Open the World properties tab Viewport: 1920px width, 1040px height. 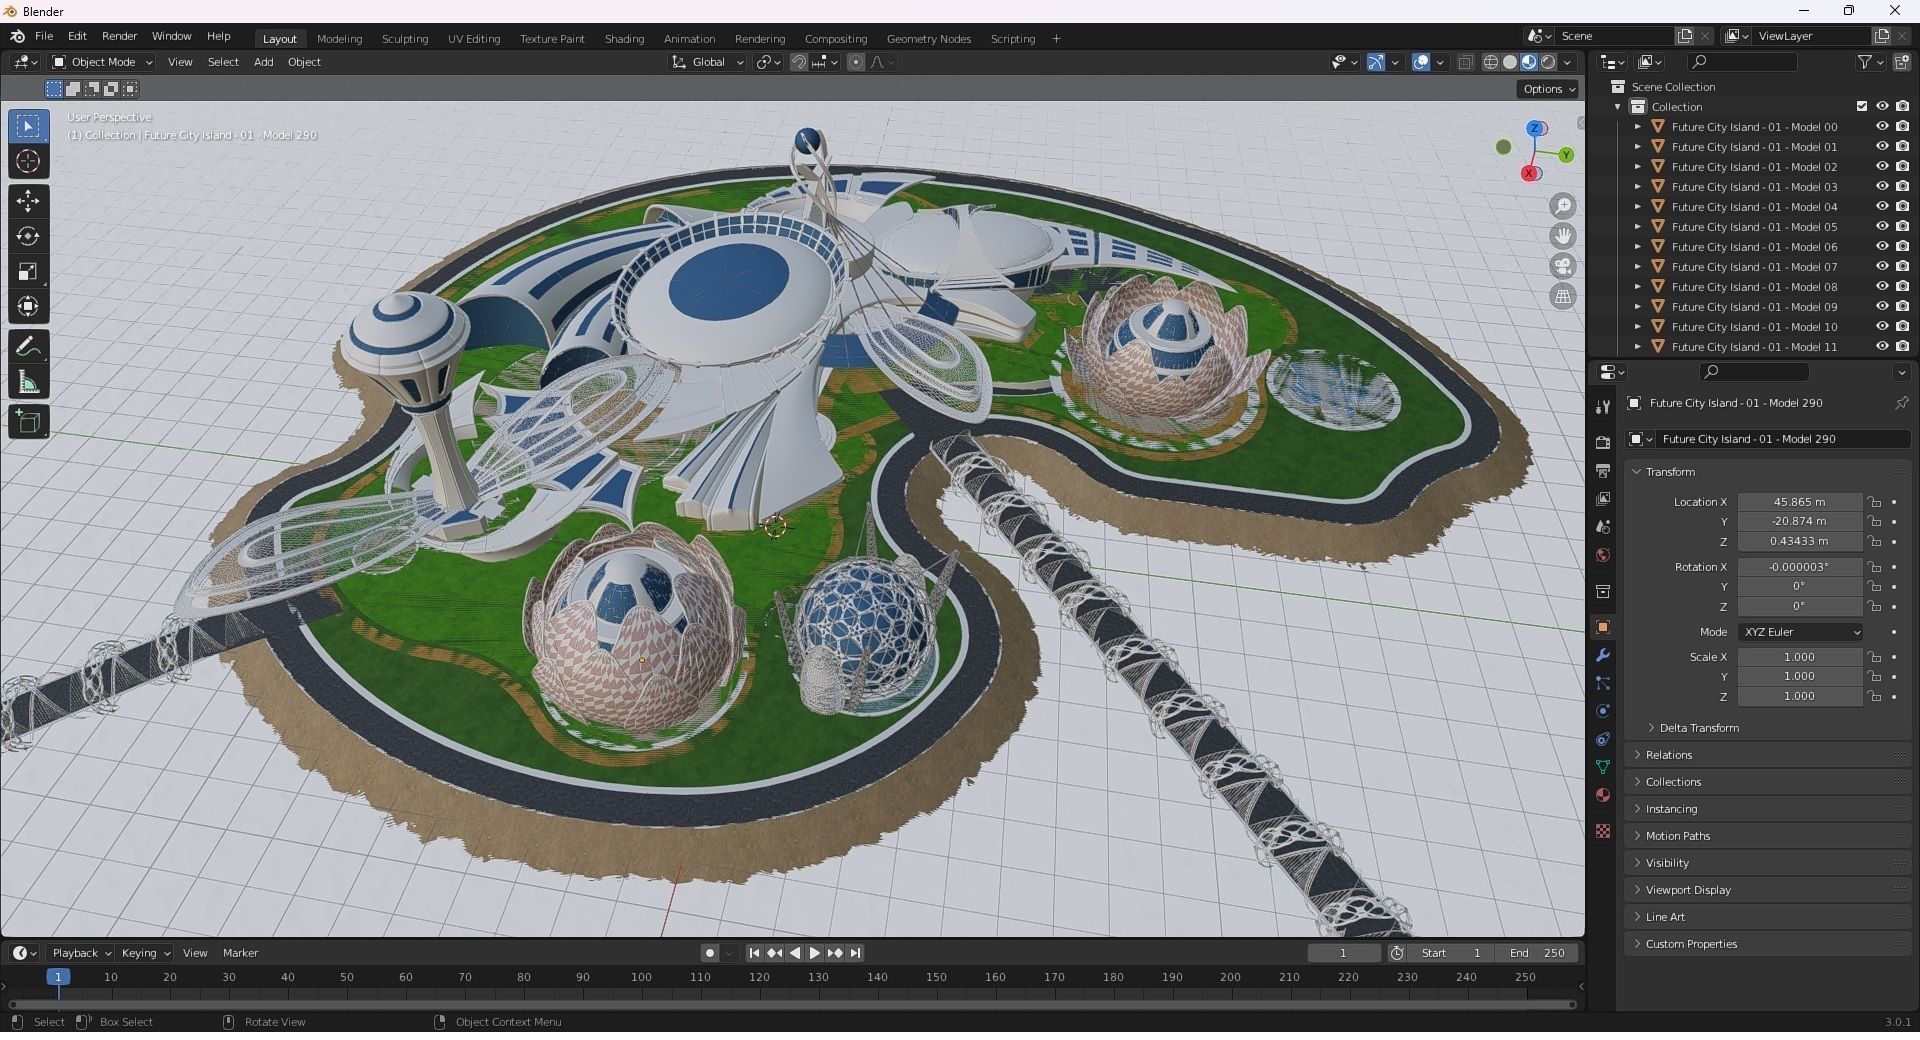tap(1603, 555)
